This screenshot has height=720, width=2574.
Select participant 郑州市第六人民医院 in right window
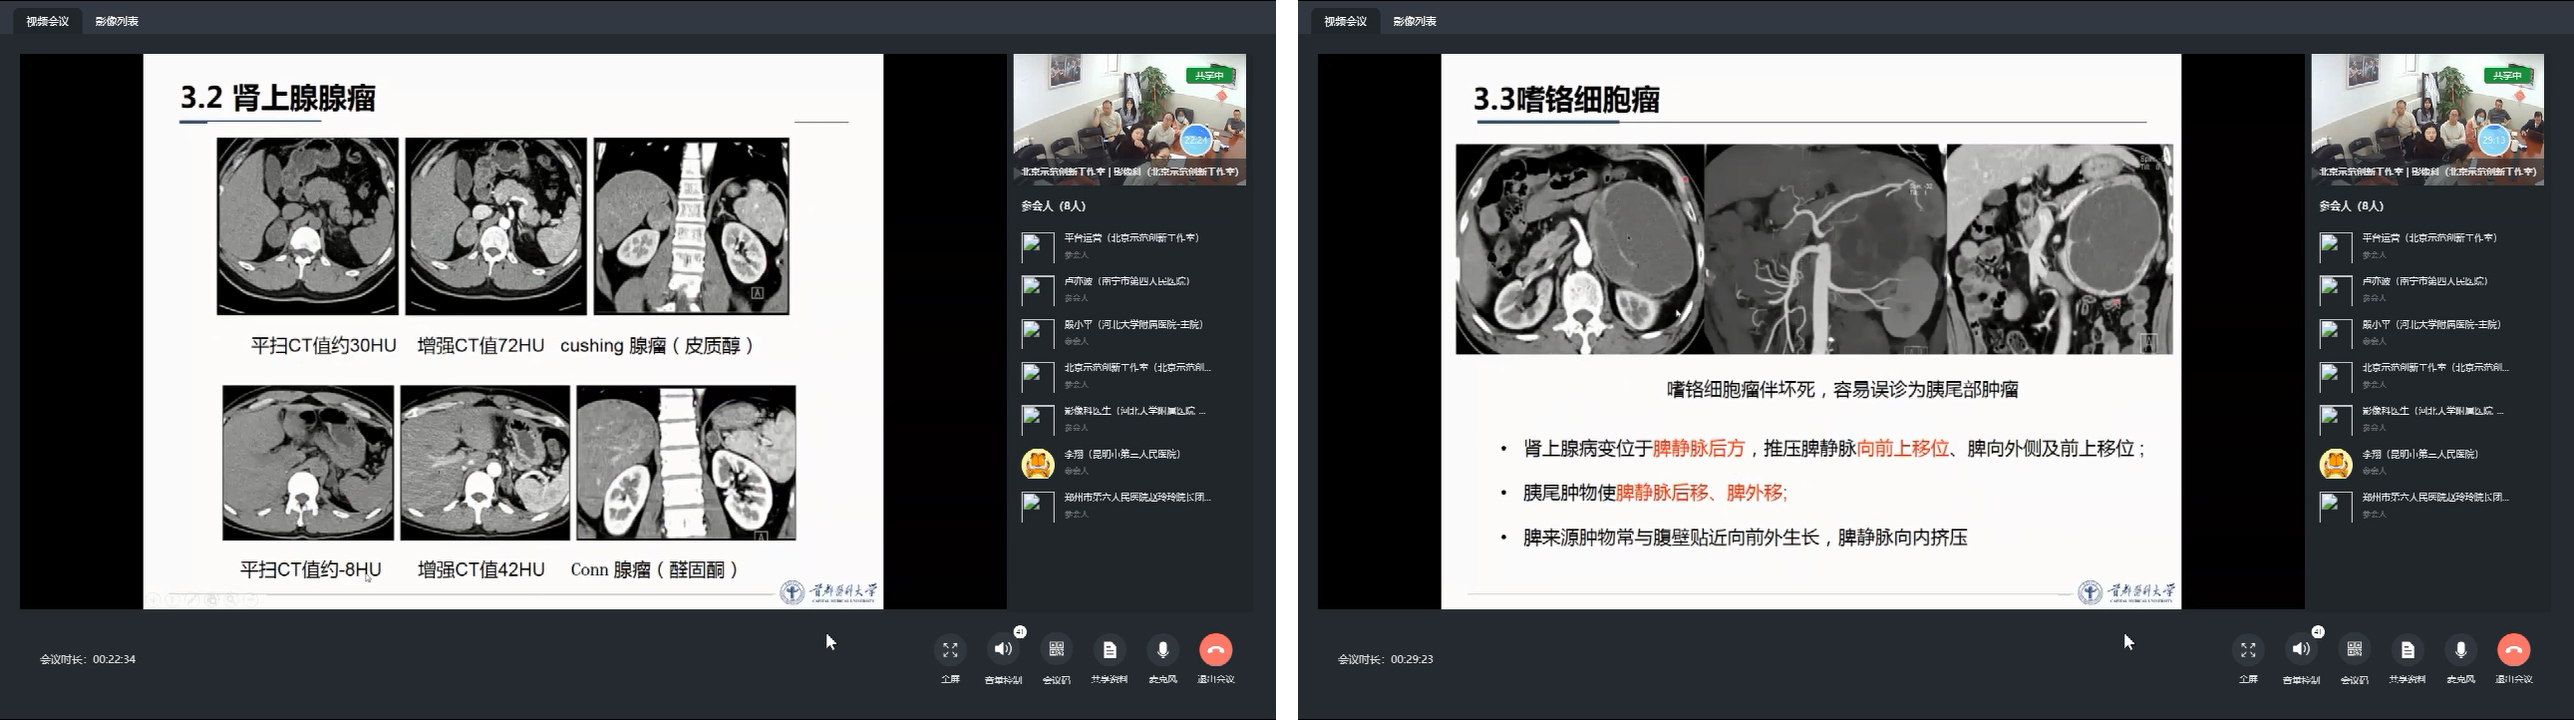point(2428,505)
